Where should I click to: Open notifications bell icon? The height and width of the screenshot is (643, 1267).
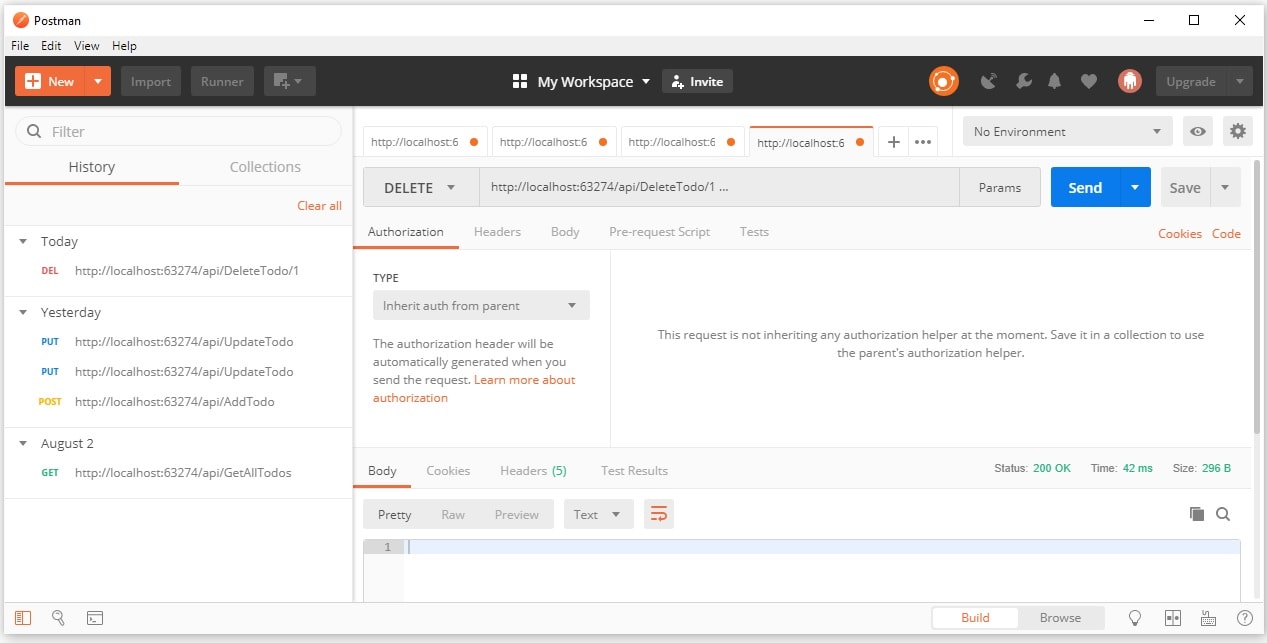coord(1054,81)
